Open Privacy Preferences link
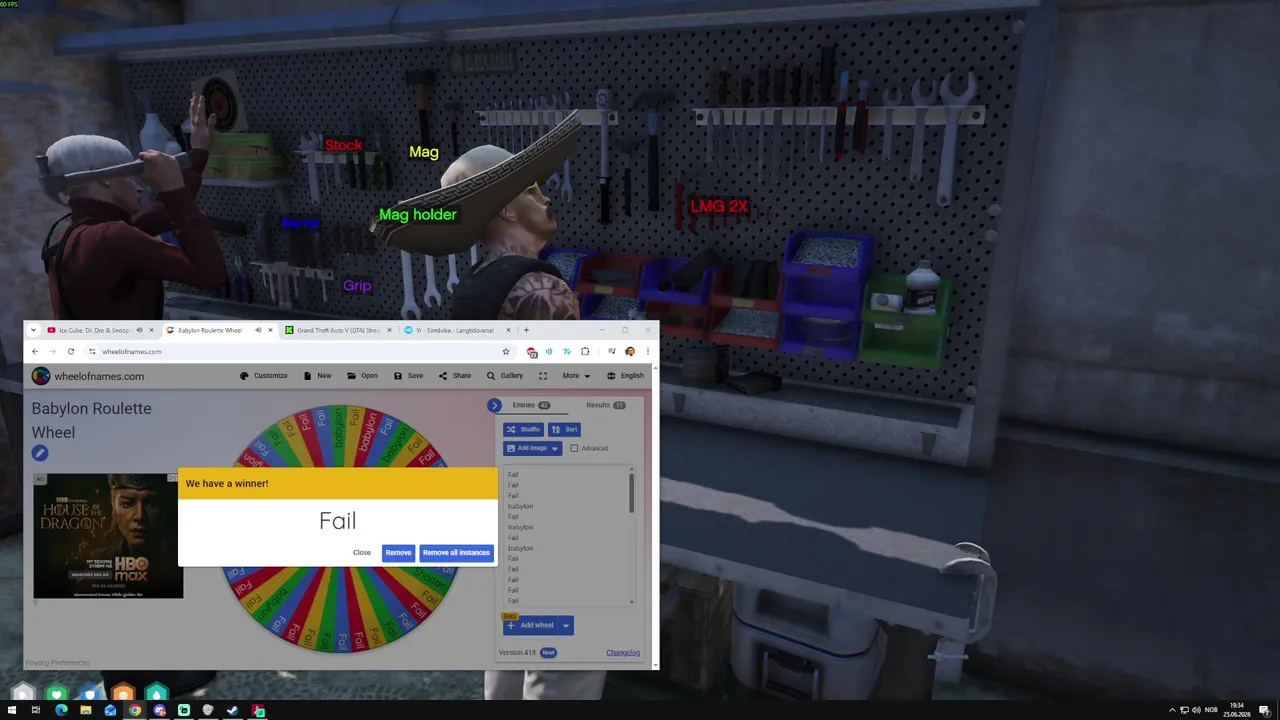 57,662
